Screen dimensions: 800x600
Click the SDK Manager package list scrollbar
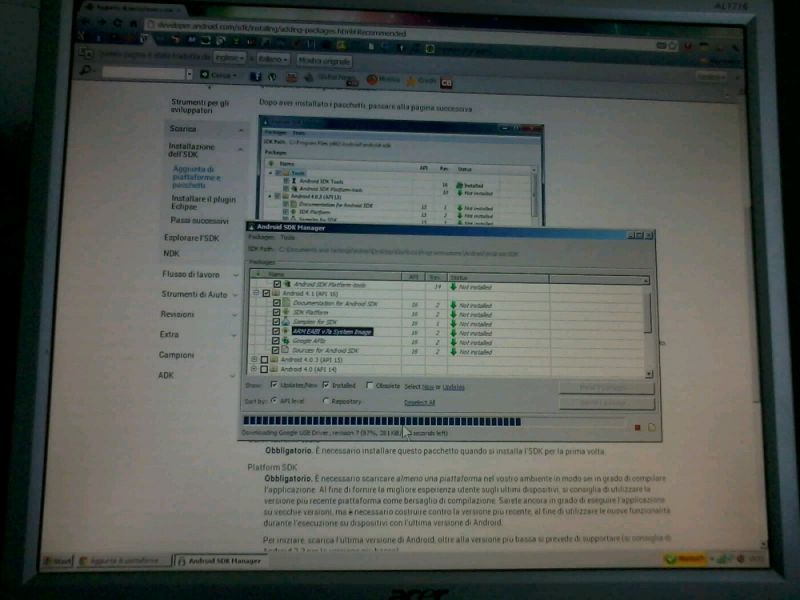(648, 327)
